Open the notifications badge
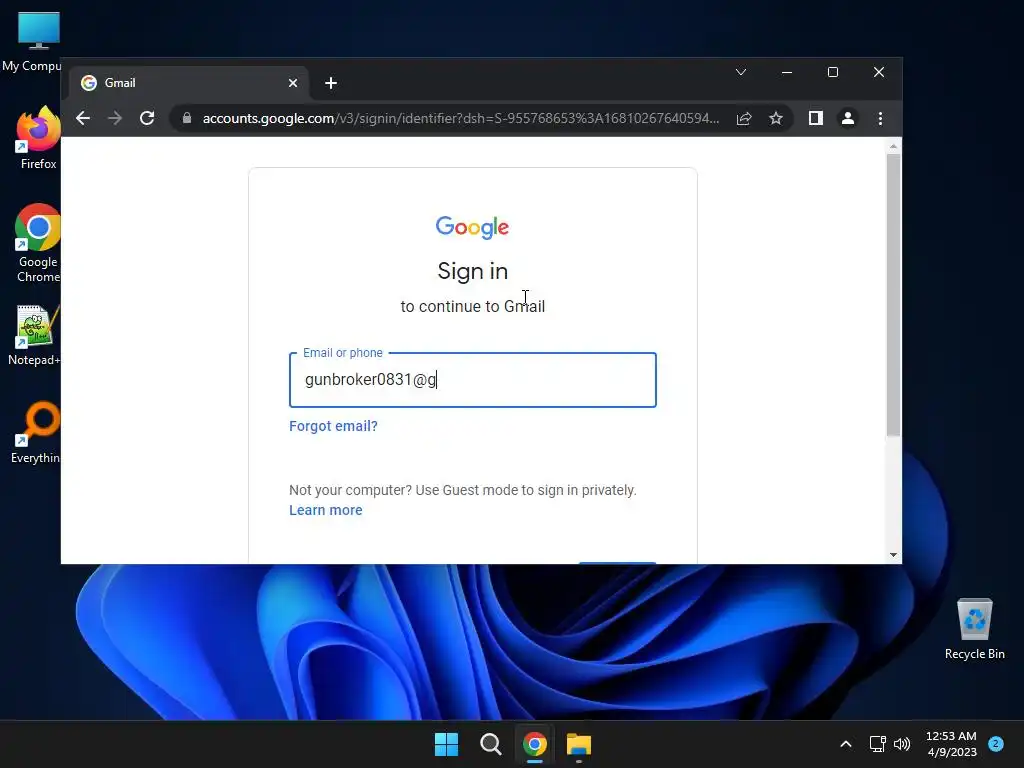Viewport: 1024px width, 768px height. click(996, 744)
